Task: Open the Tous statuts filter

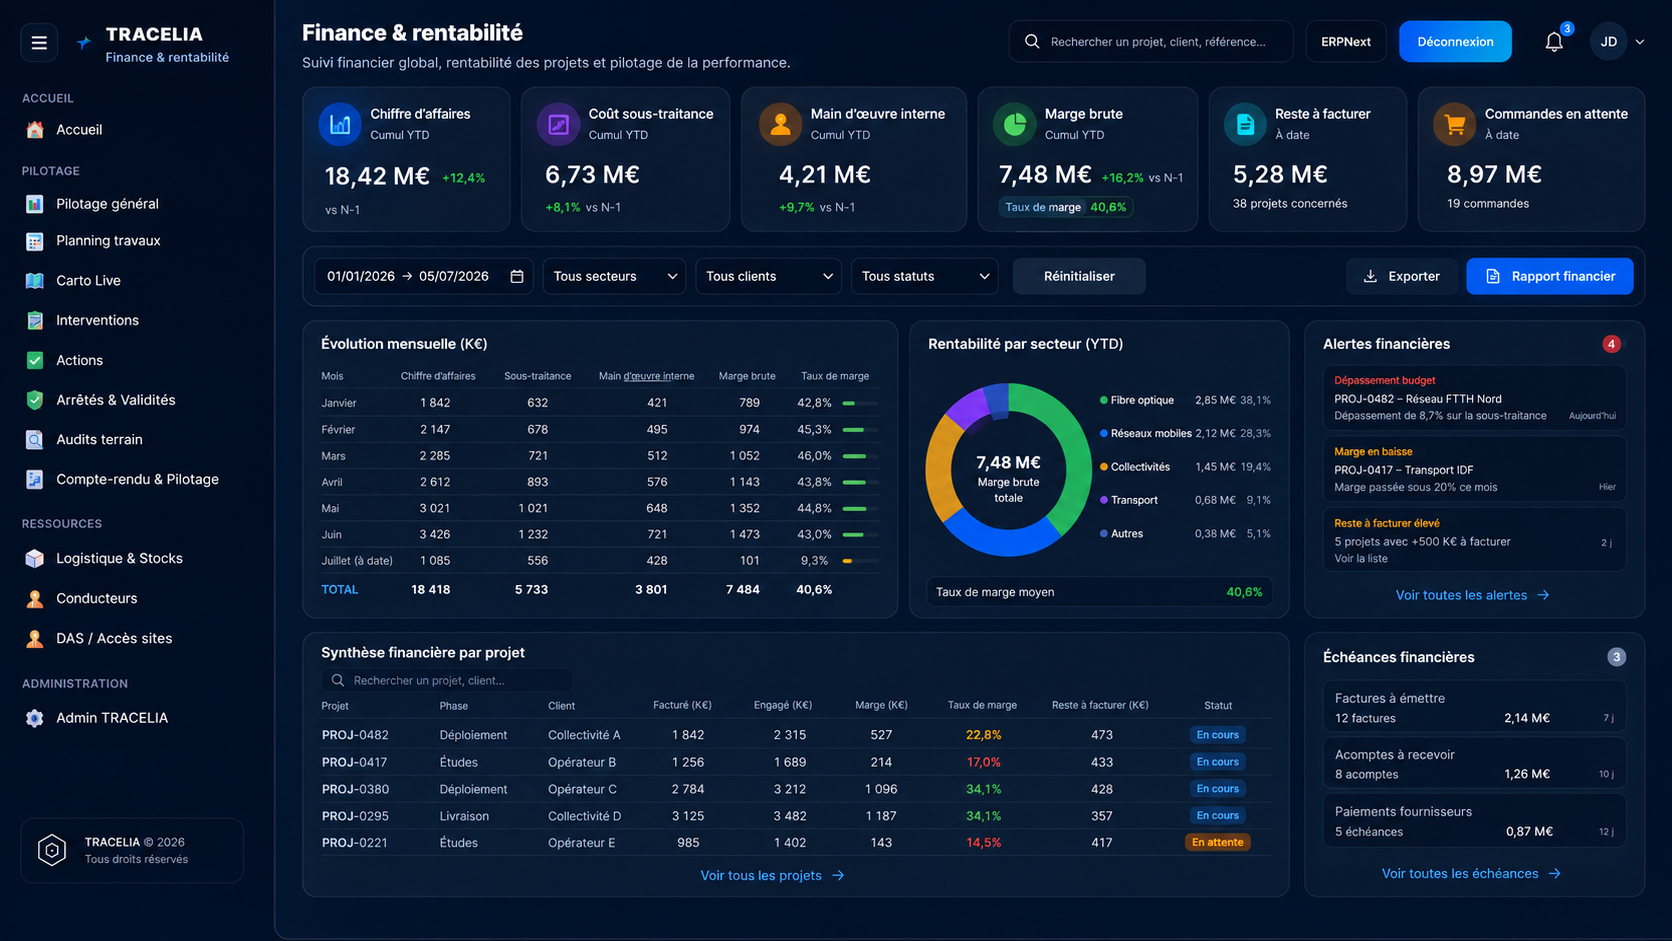Action: coord(925,276)
